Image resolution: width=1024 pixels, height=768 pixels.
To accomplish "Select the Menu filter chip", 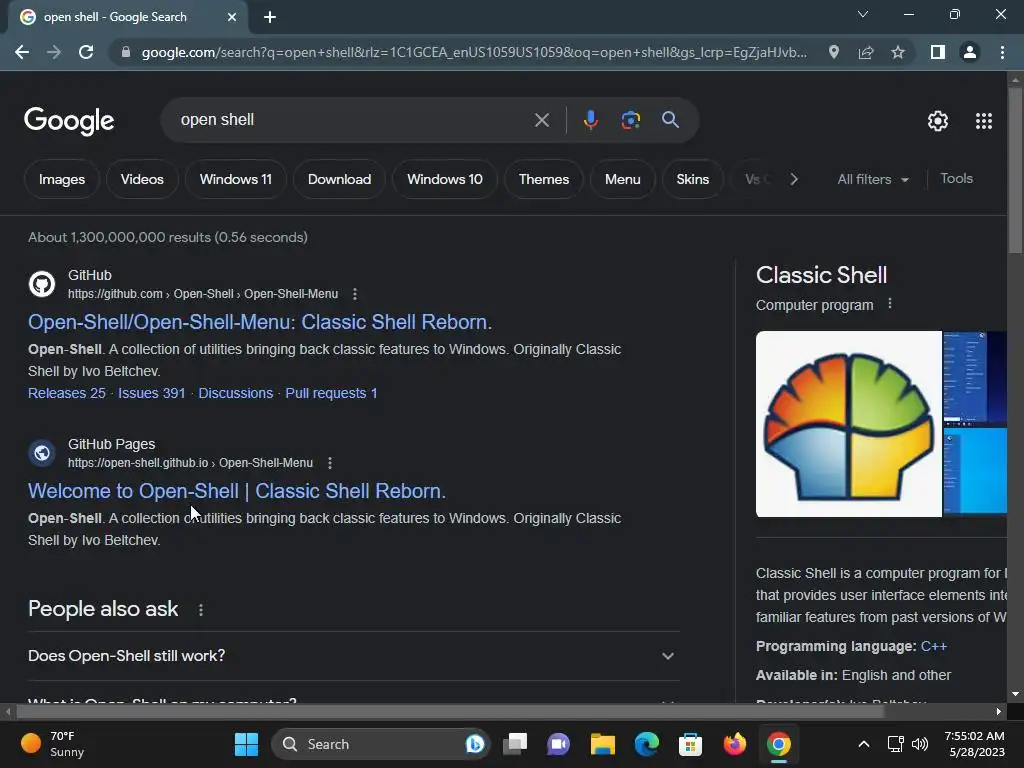I will [x=622, y=179].
